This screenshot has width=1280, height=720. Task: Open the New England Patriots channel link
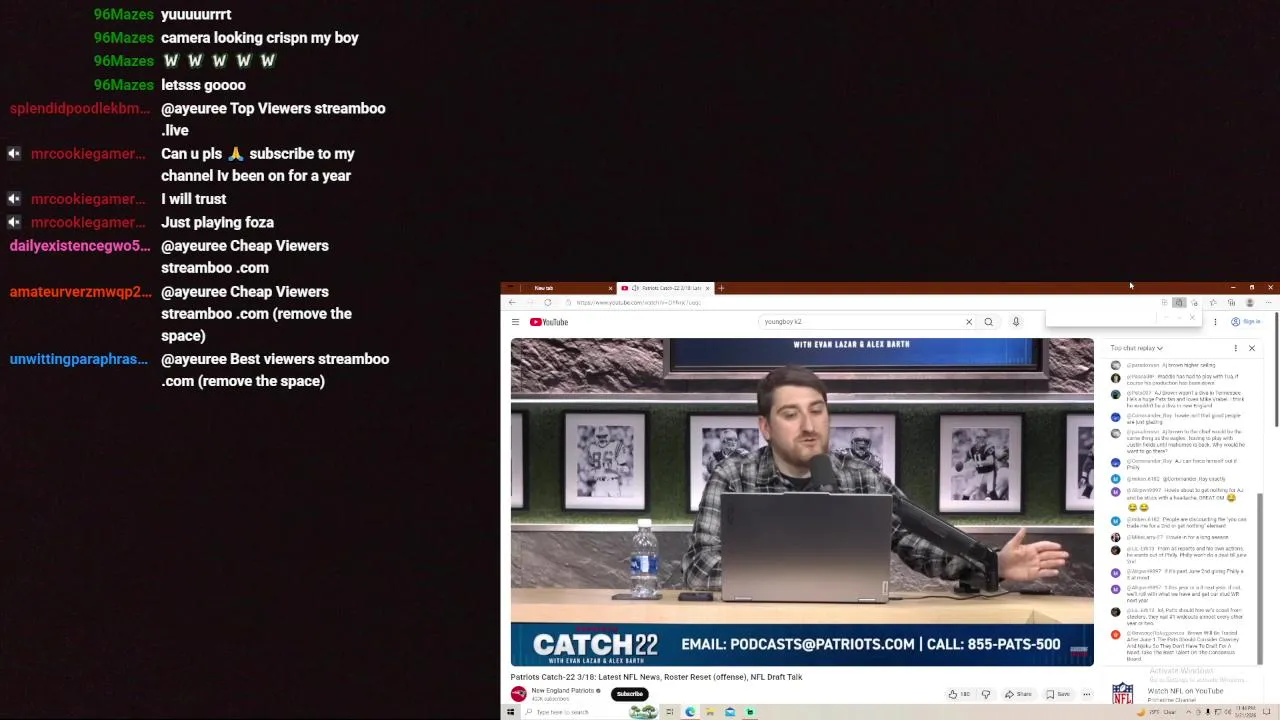(562, 690)
